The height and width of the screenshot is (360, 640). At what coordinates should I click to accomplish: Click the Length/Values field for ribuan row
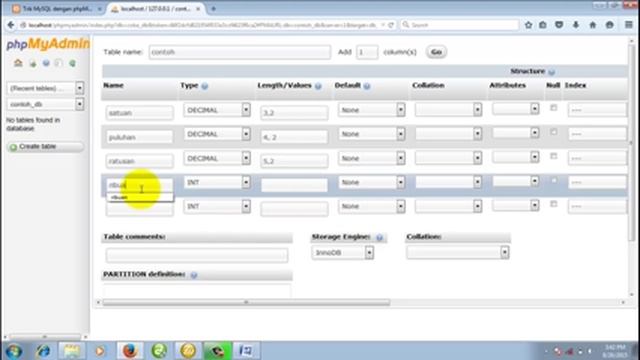294,185
